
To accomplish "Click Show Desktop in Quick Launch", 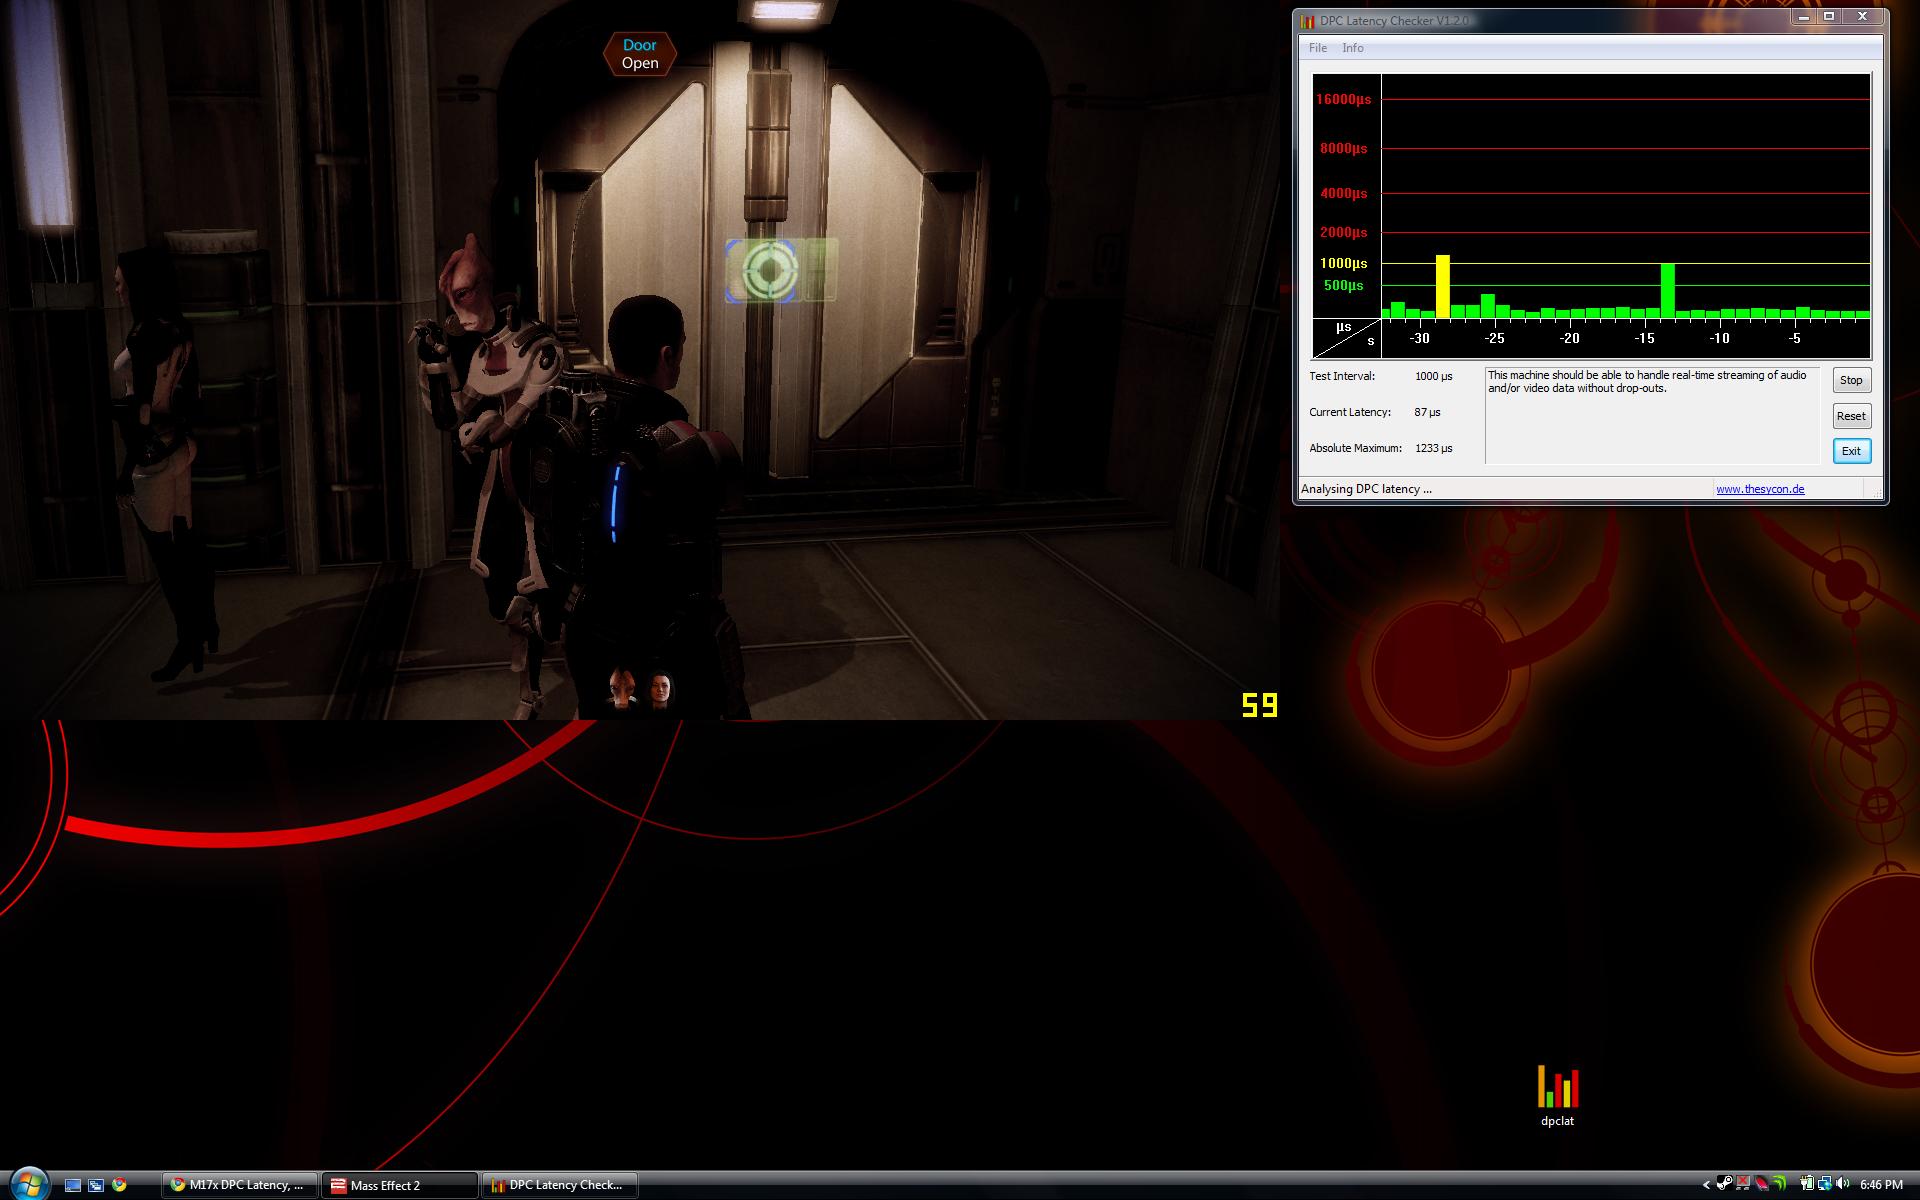I will click(x=72, y=1185).
